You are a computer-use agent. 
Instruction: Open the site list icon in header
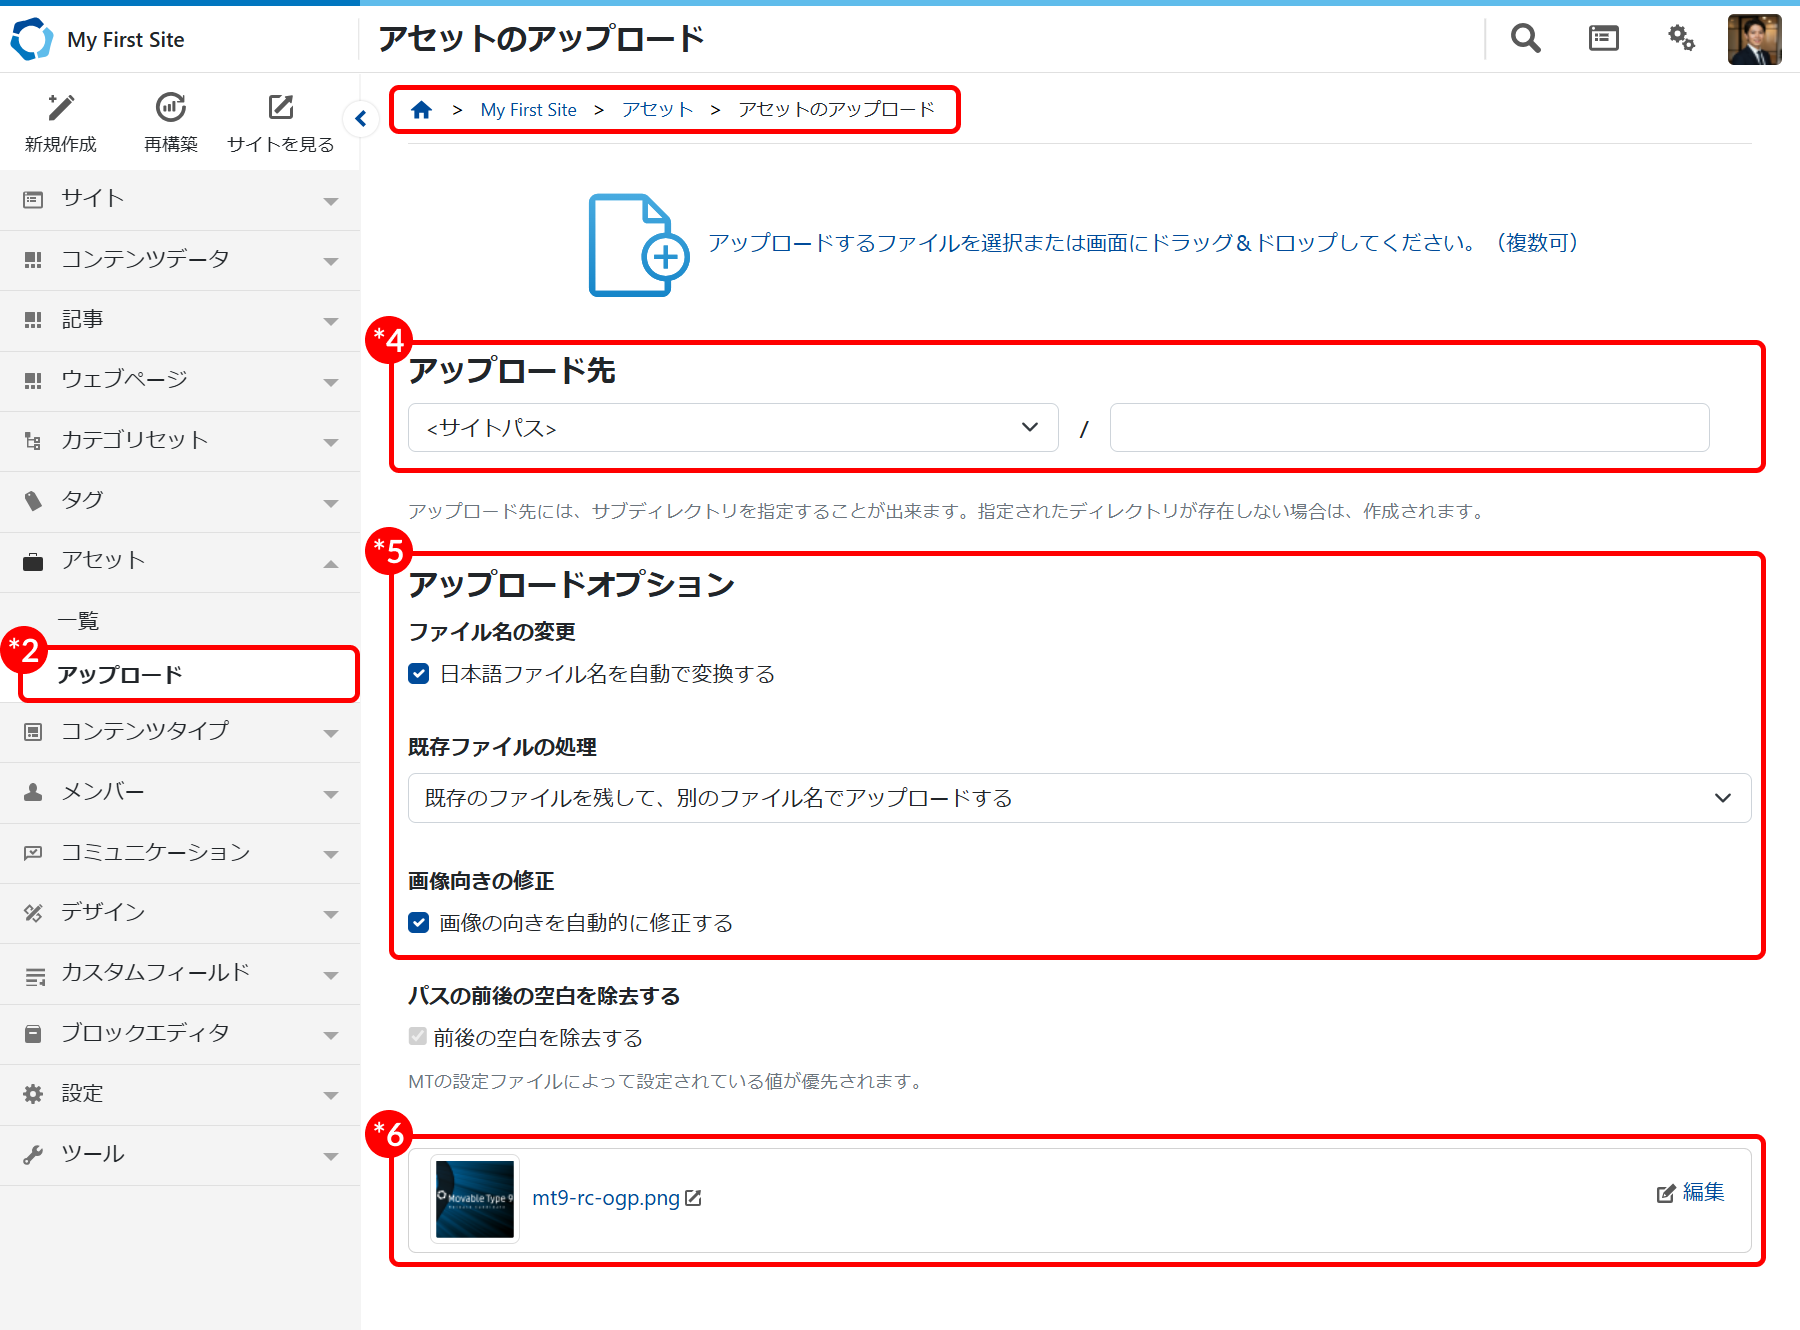[1603, 39]
